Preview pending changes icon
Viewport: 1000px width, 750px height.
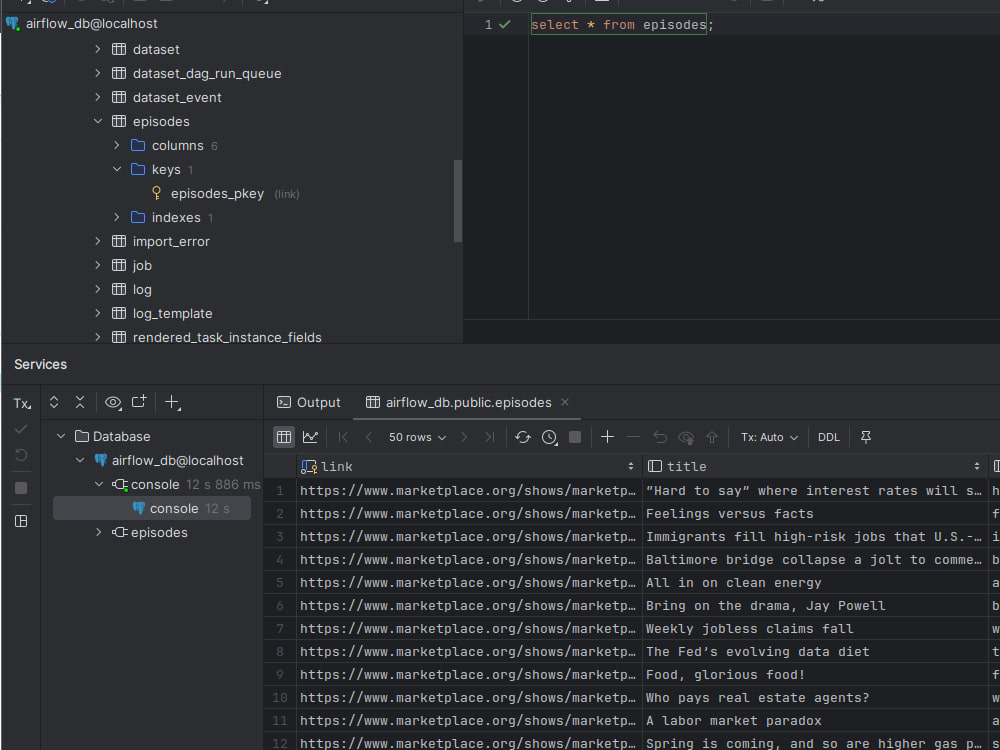click(x=686, y=437)
